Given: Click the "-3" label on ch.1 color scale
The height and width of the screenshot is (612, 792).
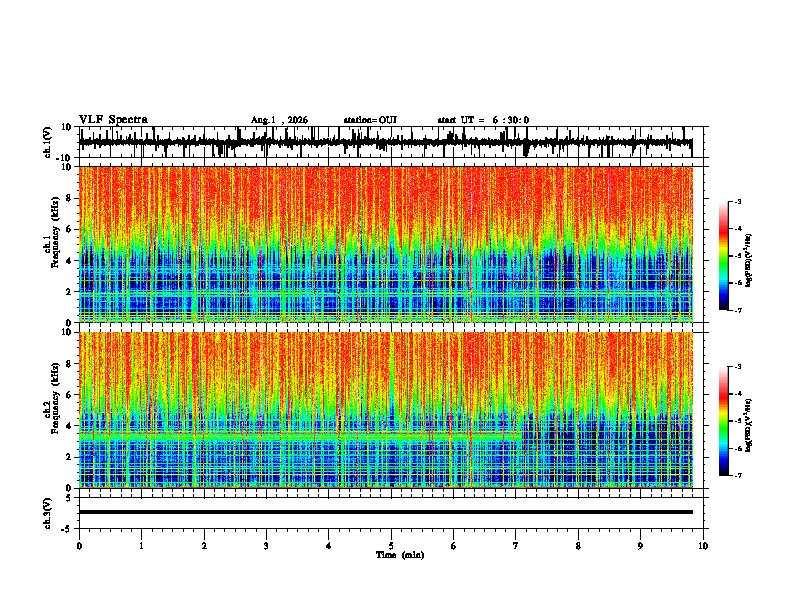Looking at the screenshot, I should (737, 201).
